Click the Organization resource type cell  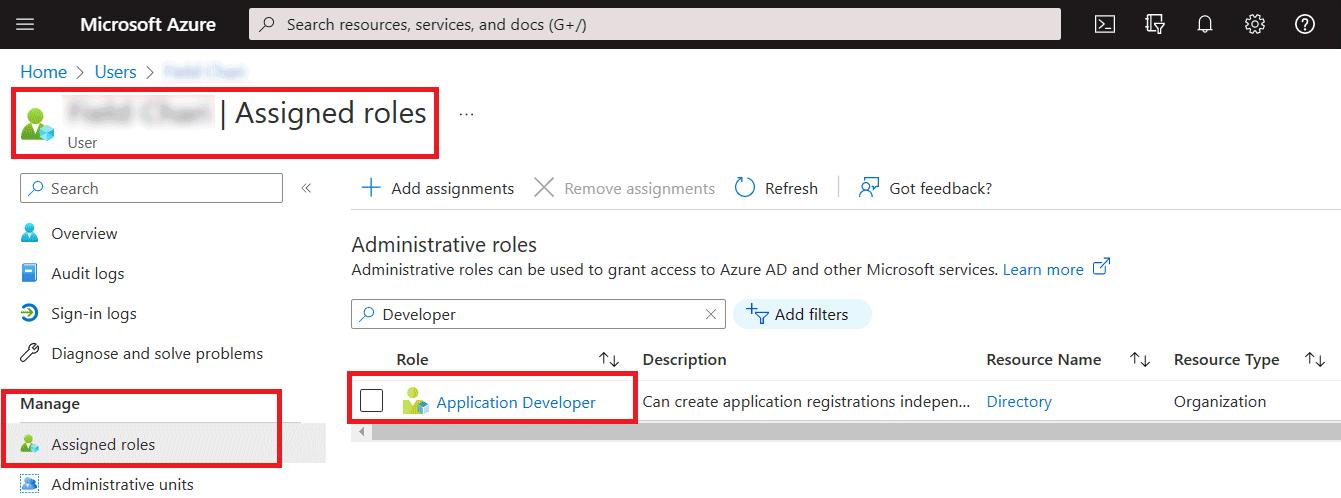click(x=1220, y=402)
